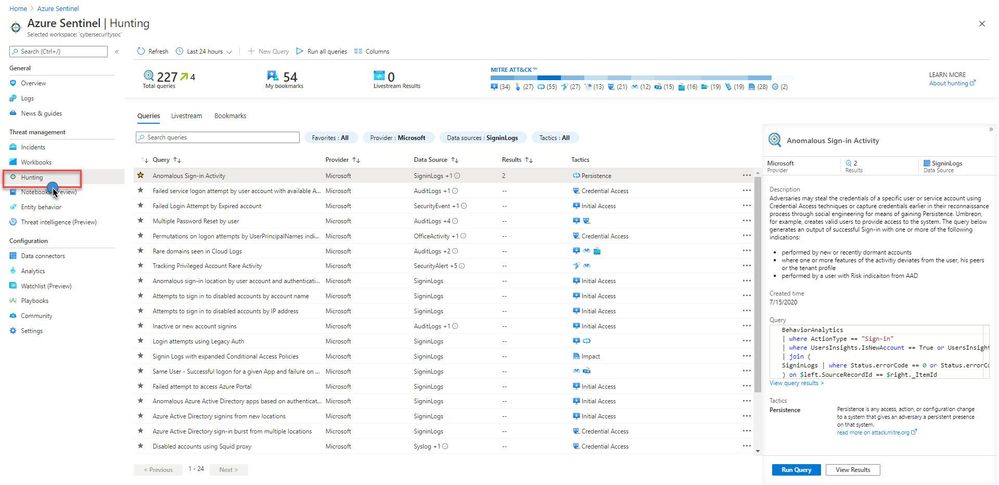999x485 pixels.
Task: Open Watchlist (Preview)
Action: 47,286
